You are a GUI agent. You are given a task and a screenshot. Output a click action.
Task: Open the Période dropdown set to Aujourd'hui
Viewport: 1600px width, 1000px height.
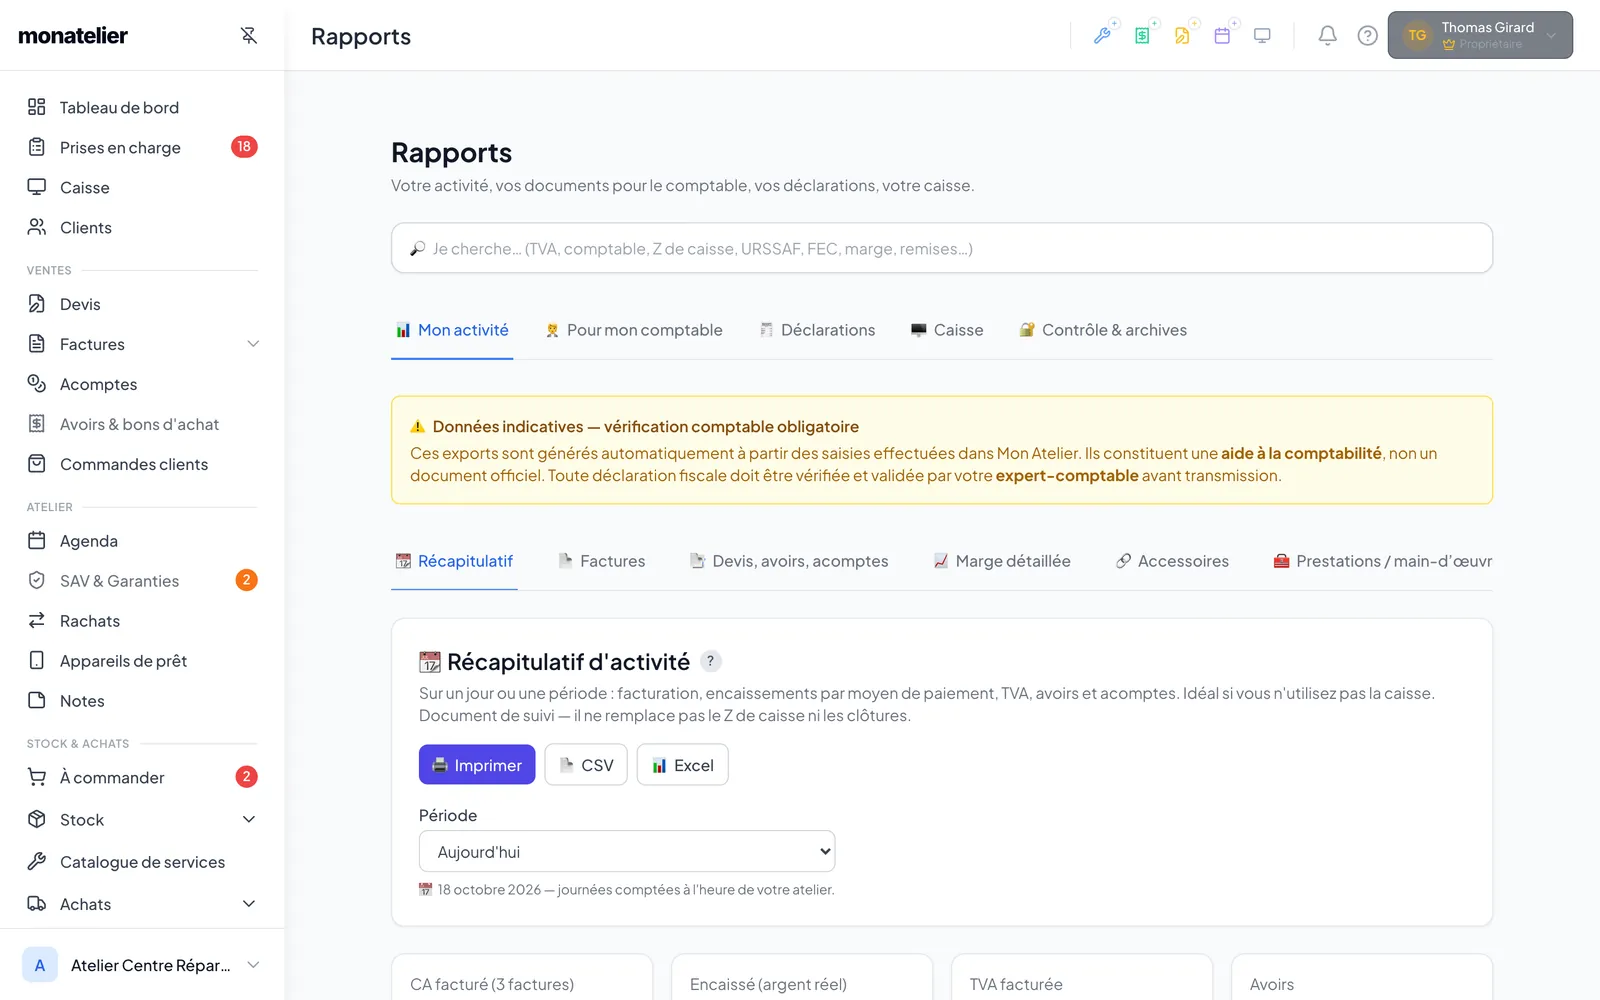point(627,852)
